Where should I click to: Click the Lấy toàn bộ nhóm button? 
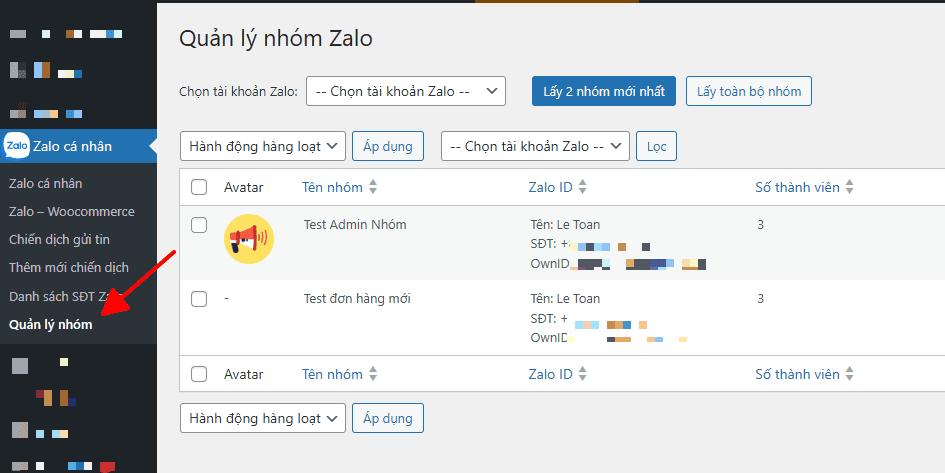pyautogui.click(x=749, y=91)
